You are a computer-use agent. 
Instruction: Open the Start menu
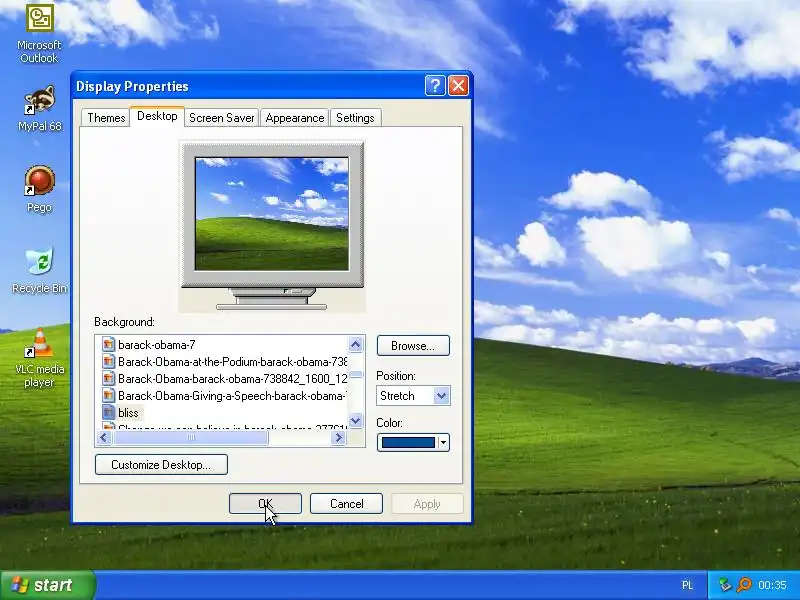pos(47,585)
